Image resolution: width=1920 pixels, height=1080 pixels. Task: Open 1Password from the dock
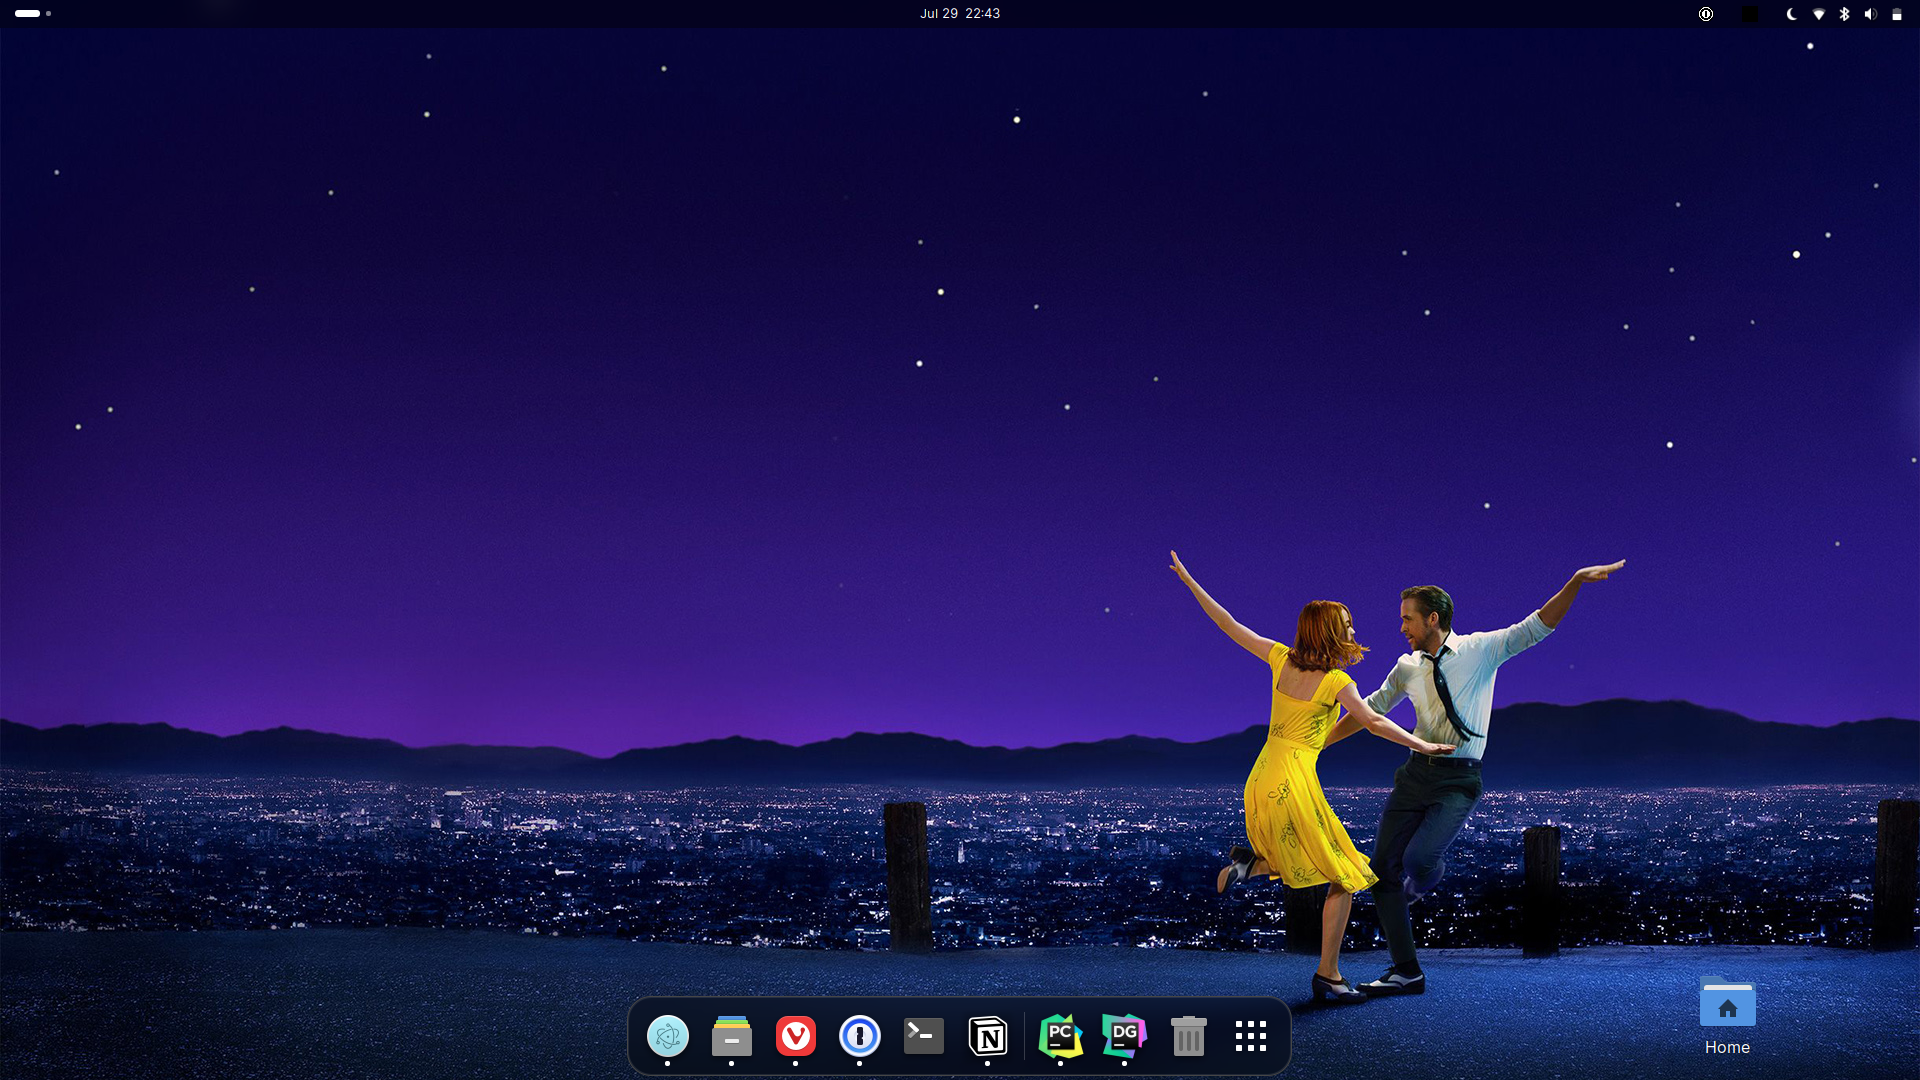[859, 1036]
